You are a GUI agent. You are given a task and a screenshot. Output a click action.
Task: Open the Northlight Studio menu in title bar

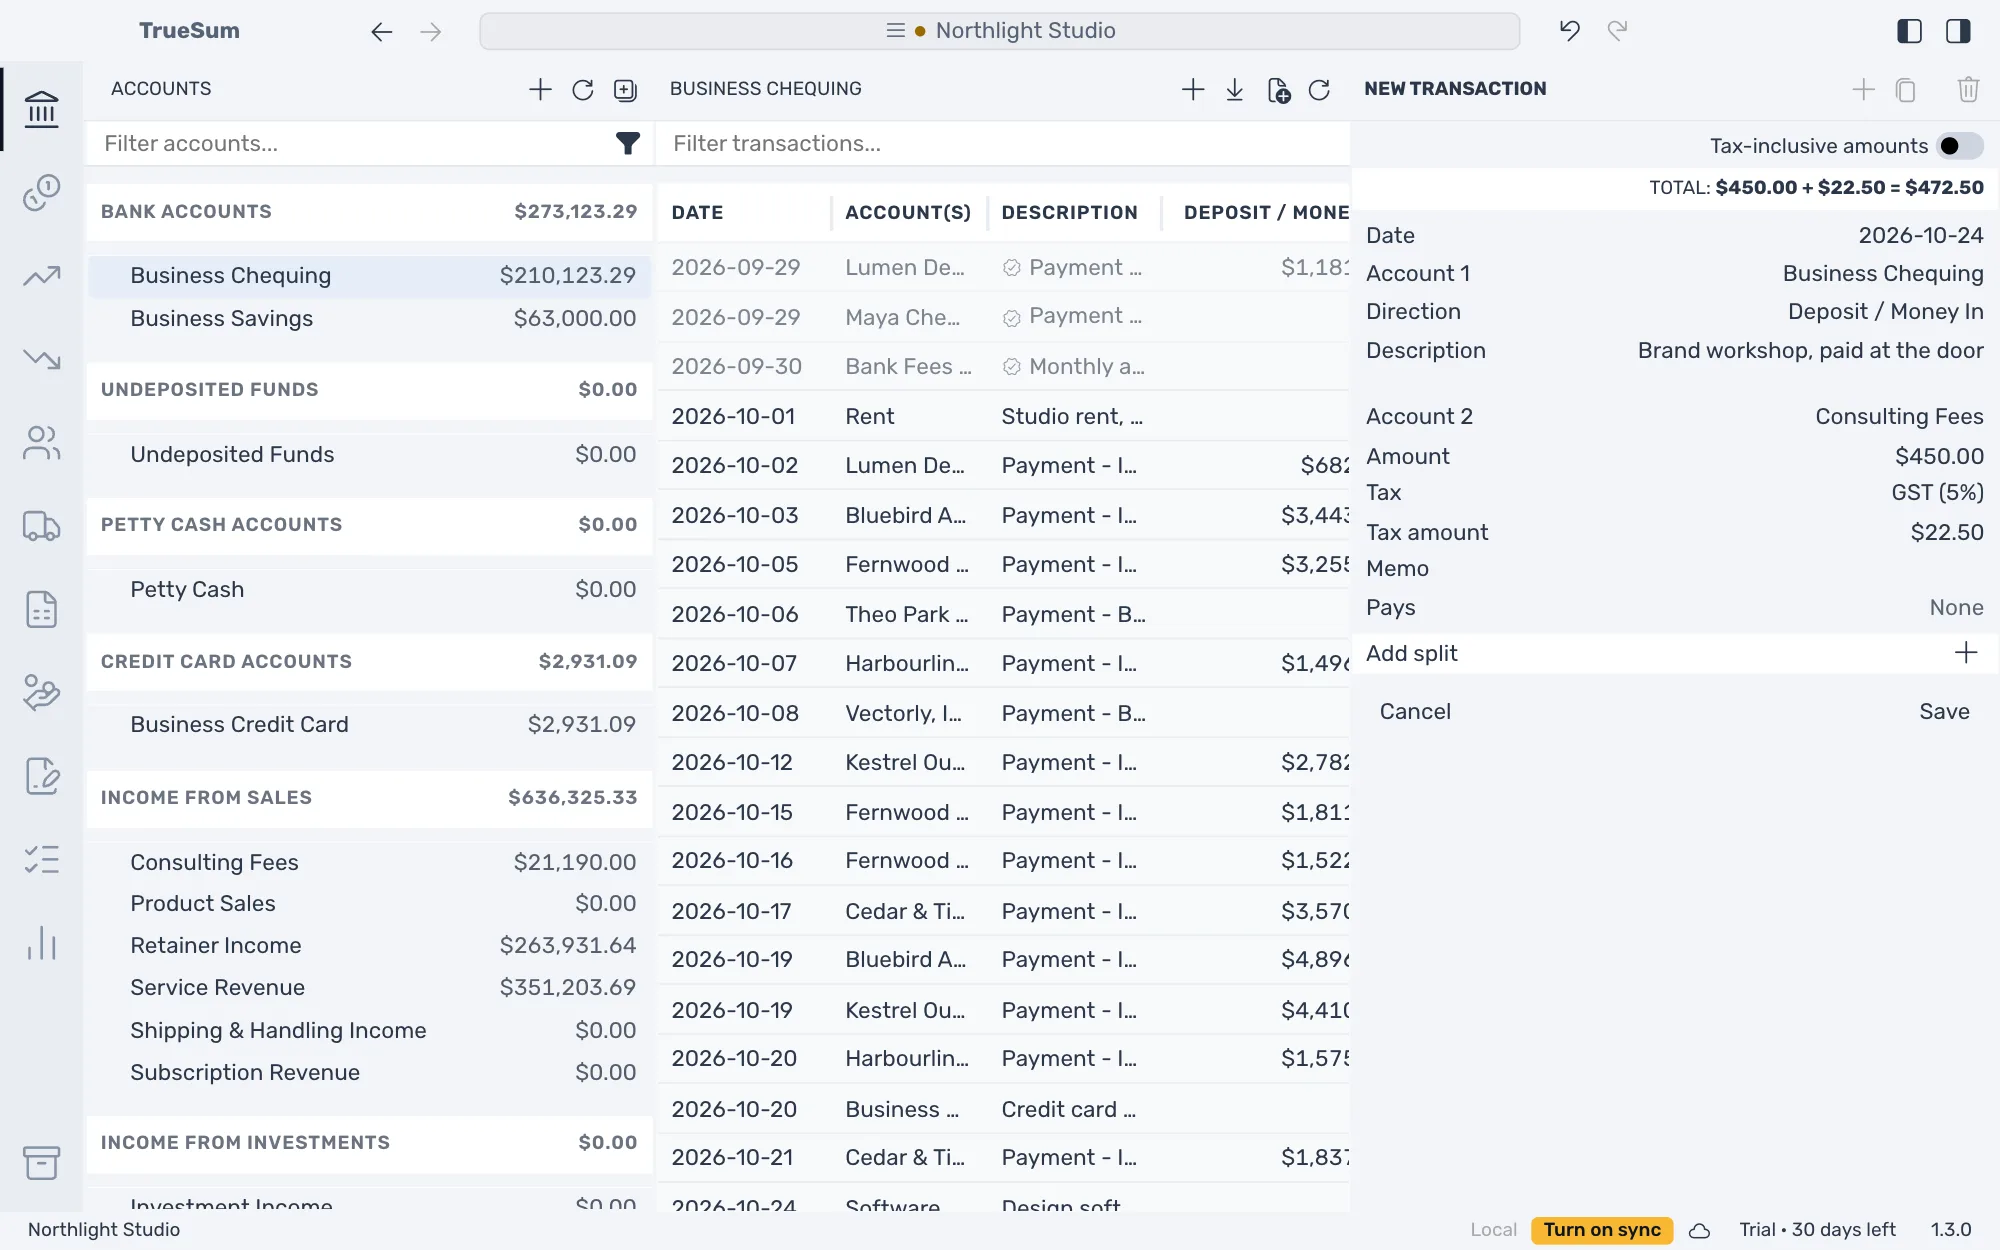point(1000,31)
